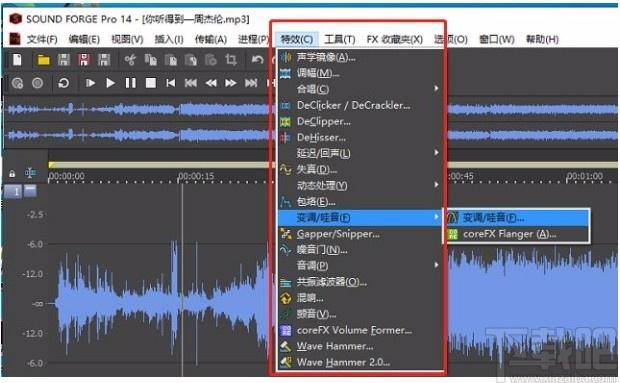This screenshot has height=383, width=620.
Task: Click the skip-to-next marker button
Action: tap(251, 83)
